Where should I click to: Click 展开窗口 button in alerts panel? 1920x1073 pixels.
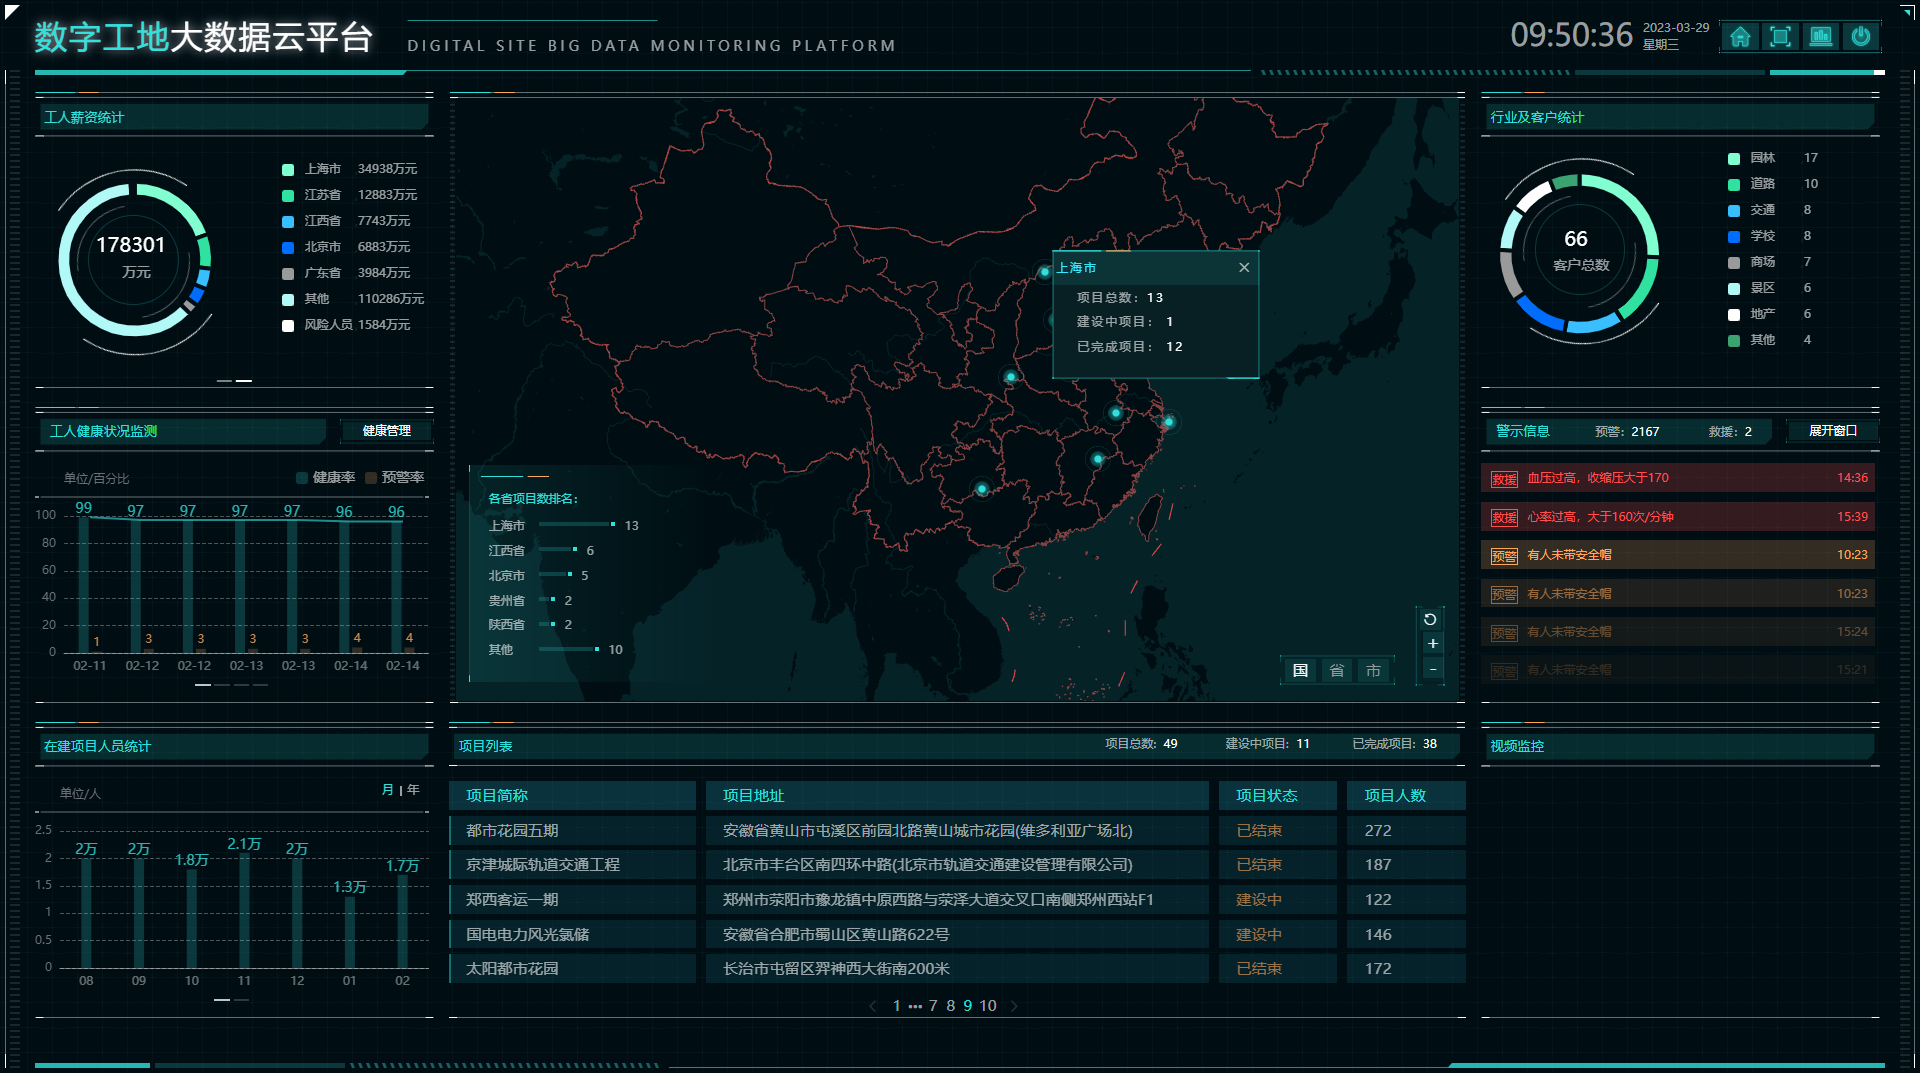coord(1832,431)
